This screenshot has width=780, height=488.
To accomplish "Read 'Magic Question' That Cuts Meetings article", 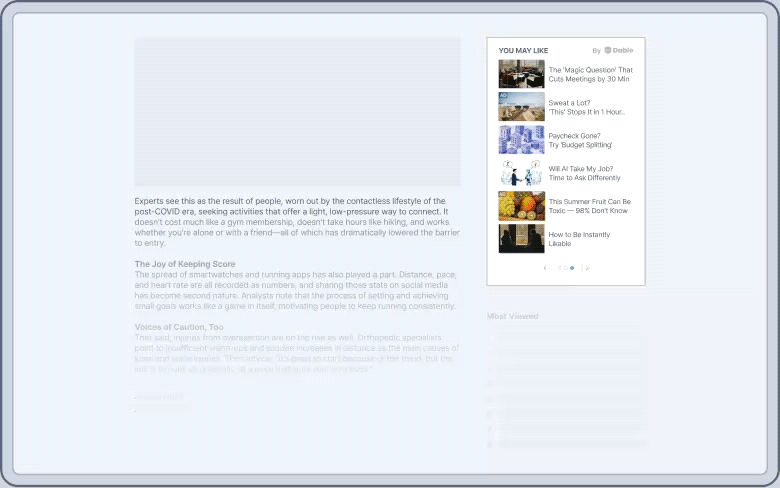I will point(590,75).
